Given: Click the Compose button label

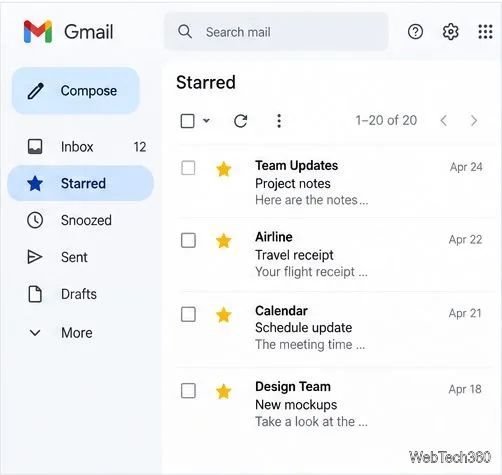Looking at the screenshot, I should click(89, 91).
